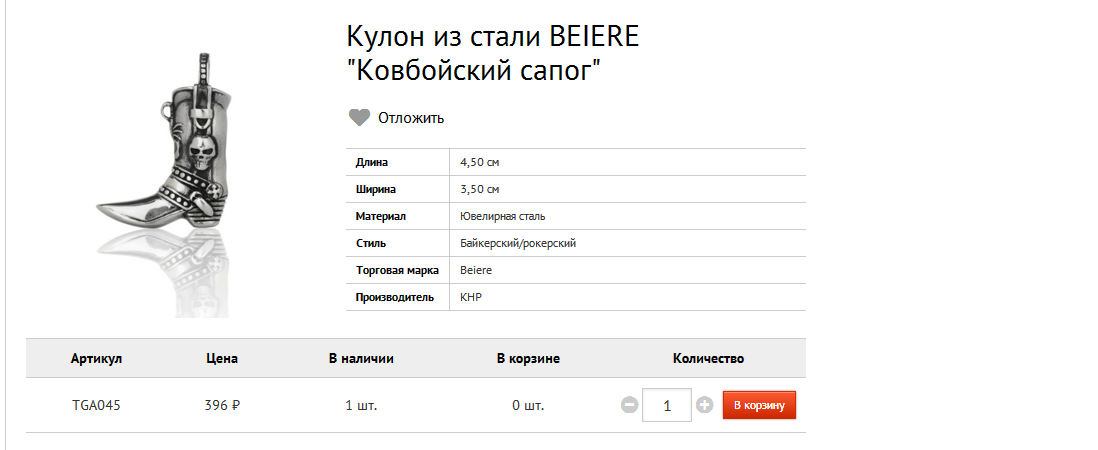Click the 'КНР' manufacturer value

471,297
